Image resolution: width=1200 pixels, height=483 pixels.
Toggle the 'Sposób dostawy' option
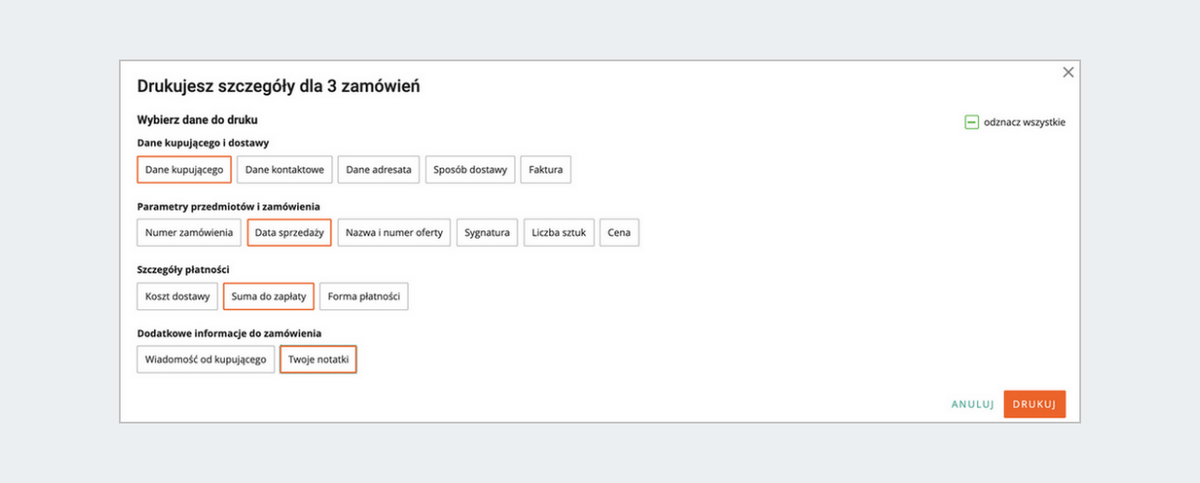pyautogui.click(x=471, y=170)
